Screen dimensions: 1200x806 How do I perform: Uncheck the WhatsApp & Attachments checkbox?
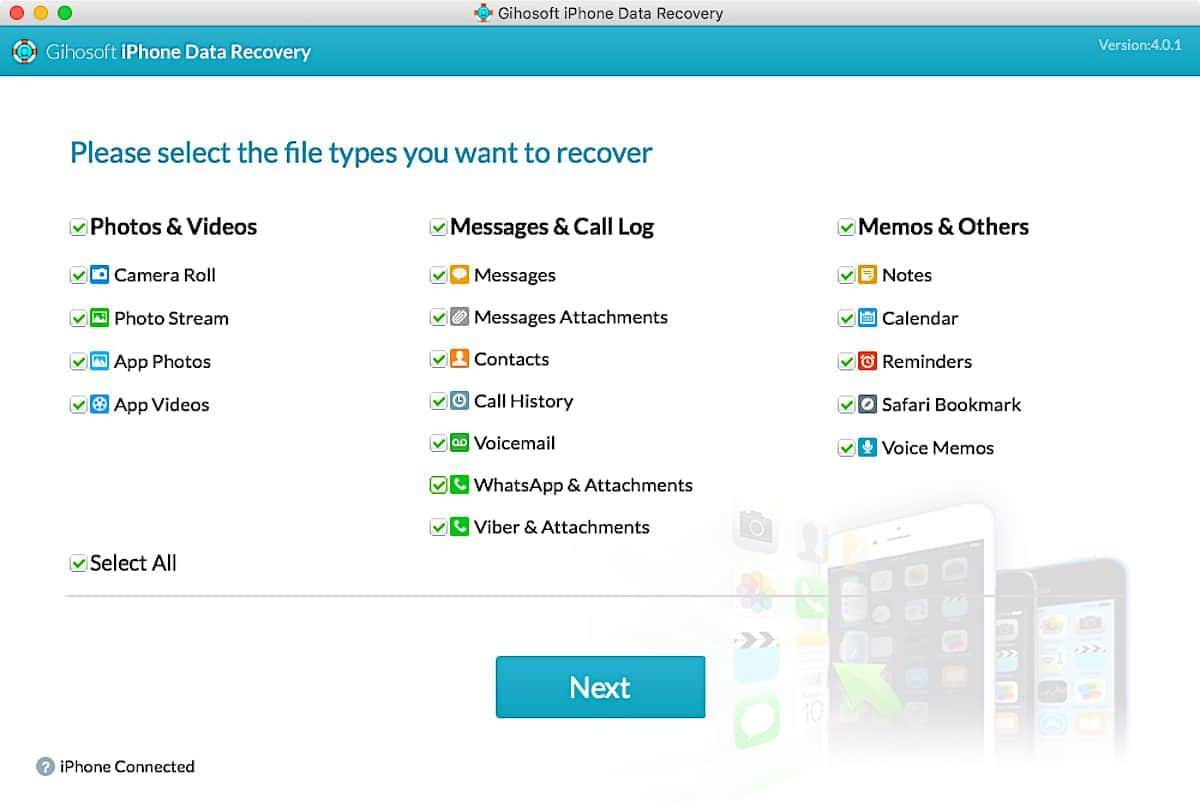(438, 486)
